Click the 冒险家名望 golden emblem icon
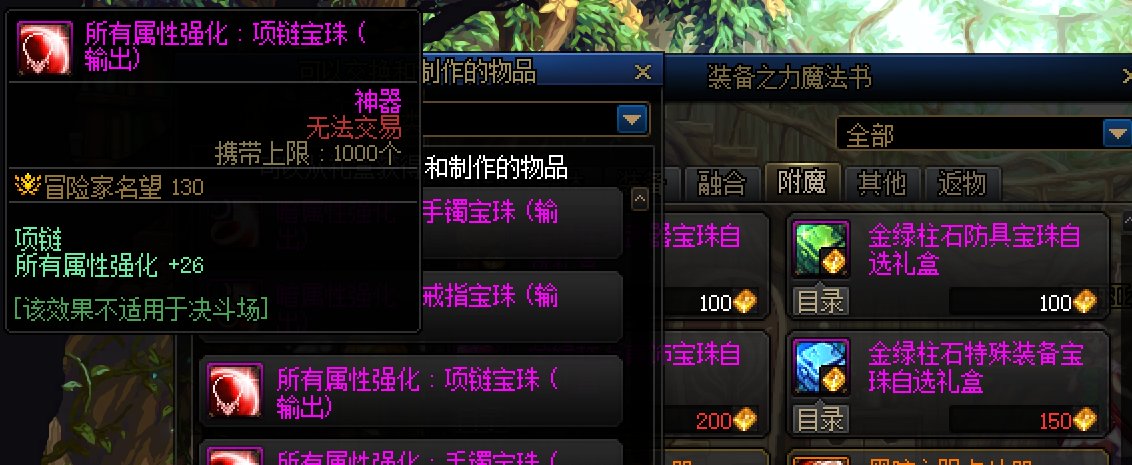This screenshot has width=1132, height=465. coord(27,186)
